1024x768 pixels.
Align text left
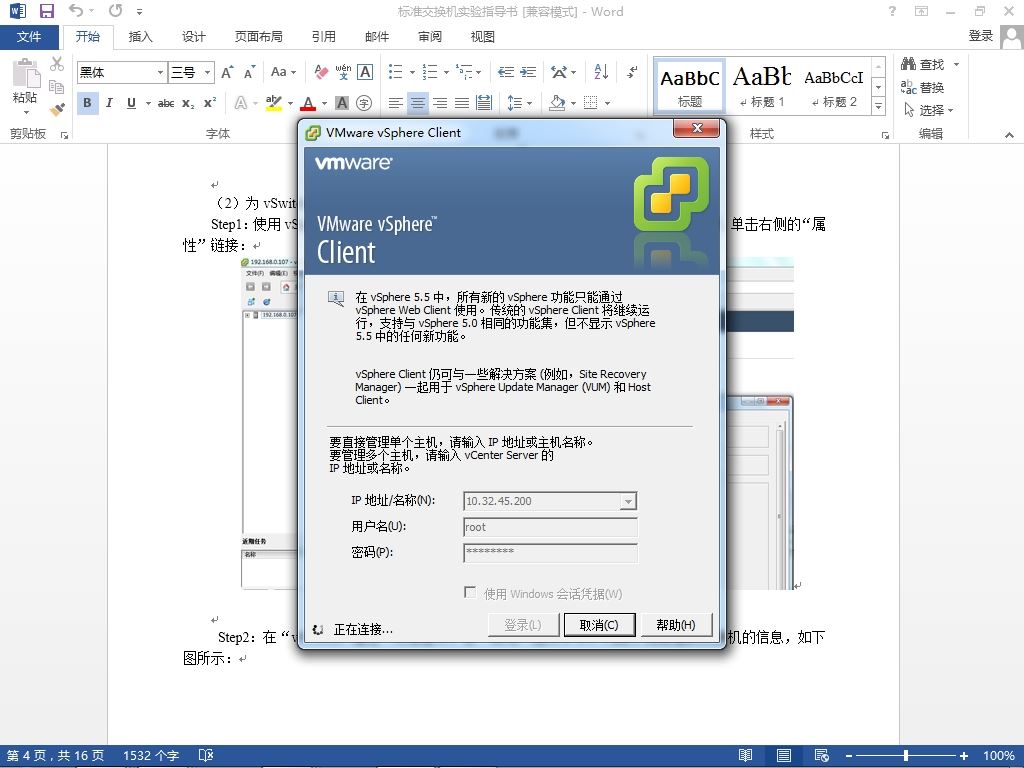click(x=395, y=103)
